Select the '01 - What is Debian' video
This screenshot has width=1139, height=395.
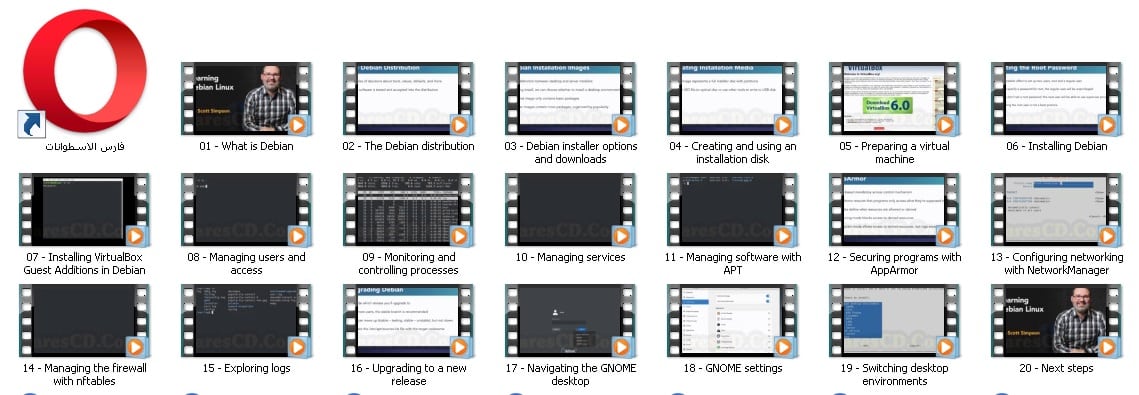click(246, 99)
